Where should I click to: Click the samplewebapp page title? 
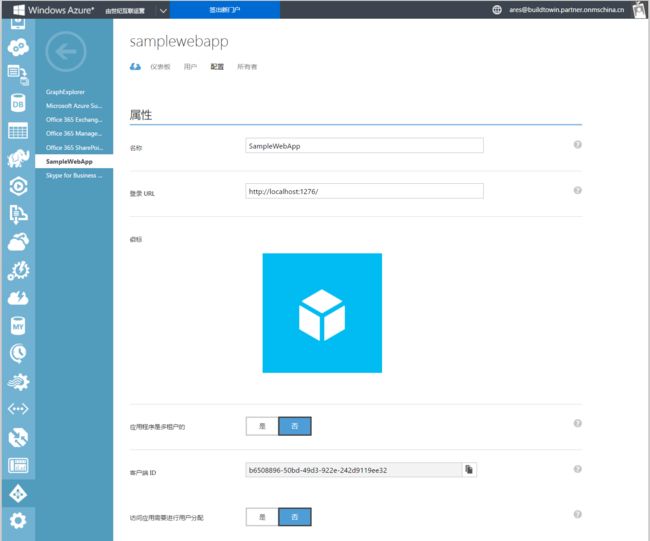179,41
